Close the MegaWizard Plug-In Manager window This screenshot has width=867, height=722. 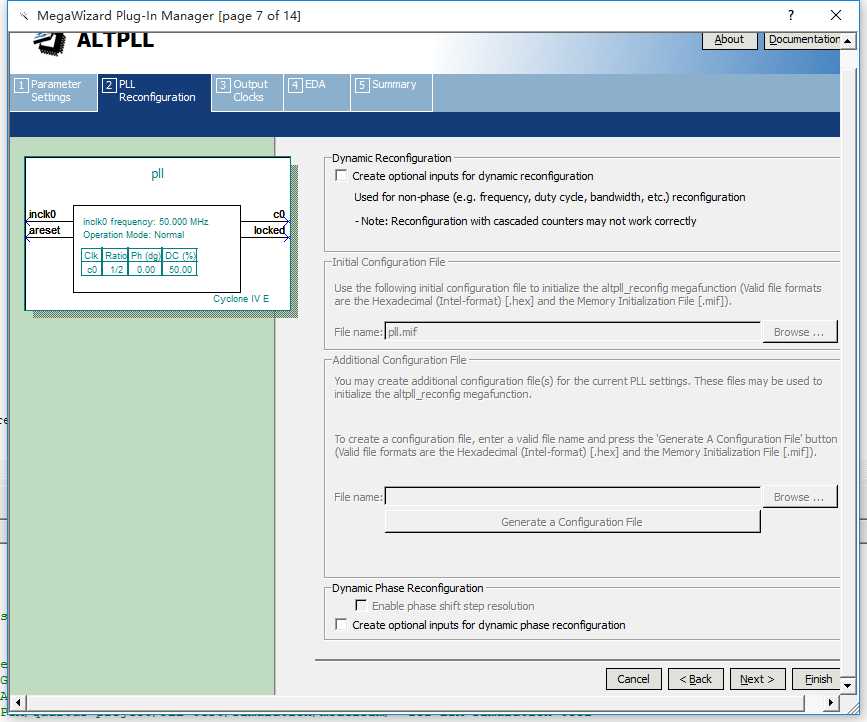[836, 15]
